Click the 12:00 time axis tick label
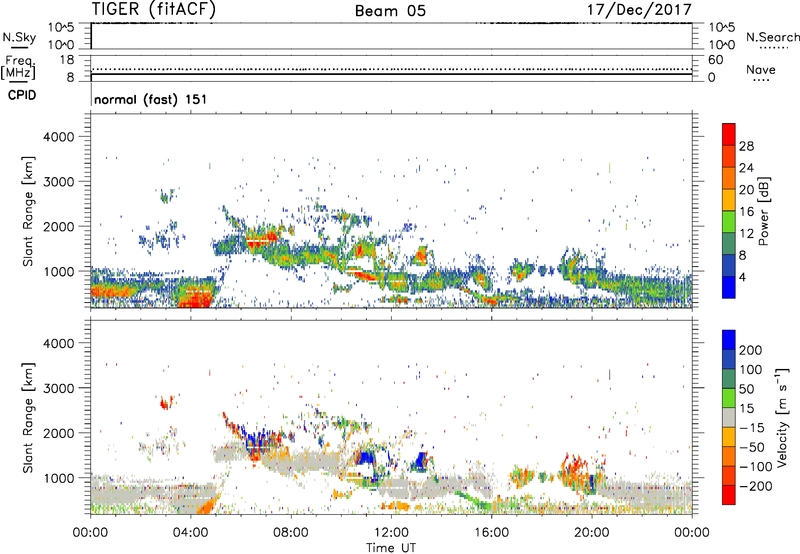This screenshot has height=554, width=800. (391, 533)
